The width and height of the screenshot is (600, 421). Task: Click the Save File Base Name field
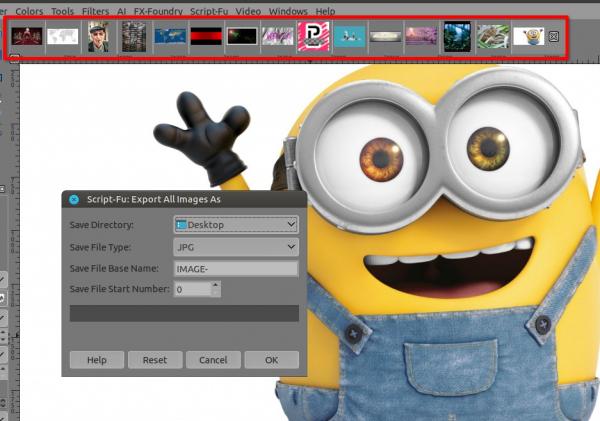coord(236,269)
